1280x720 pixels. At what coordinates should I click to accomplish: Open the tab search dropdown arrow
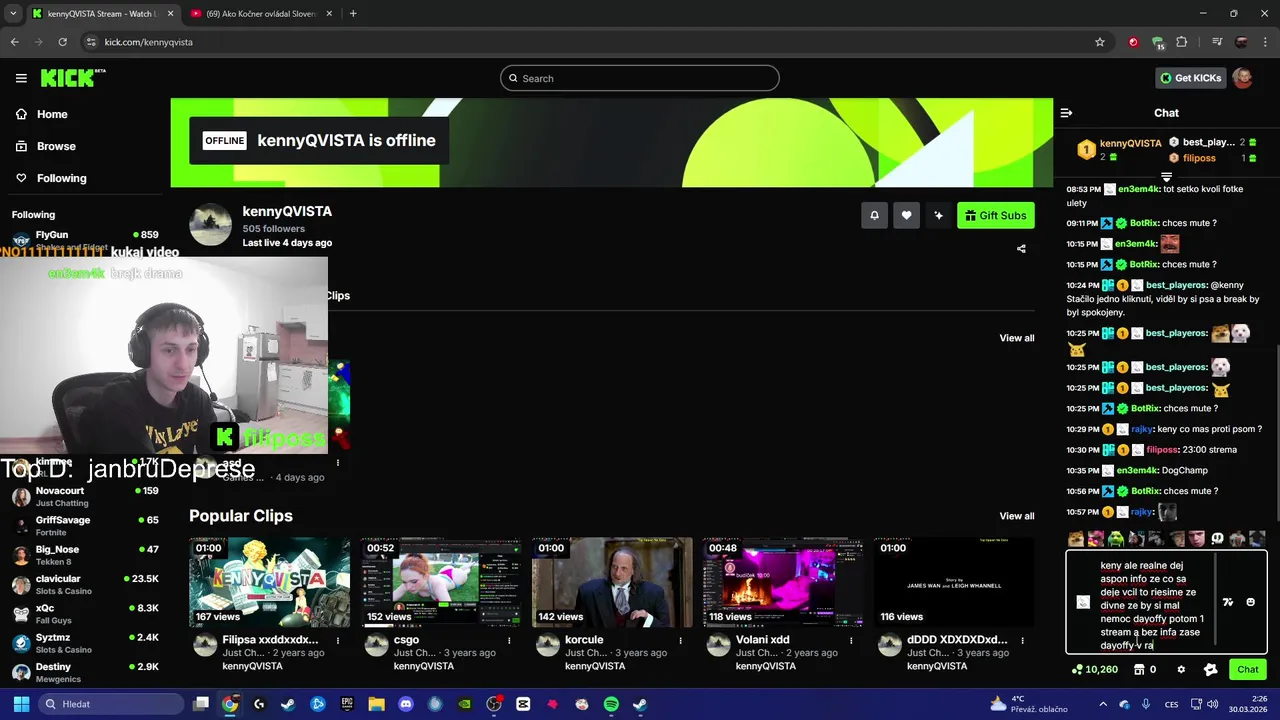coord(13,14)
